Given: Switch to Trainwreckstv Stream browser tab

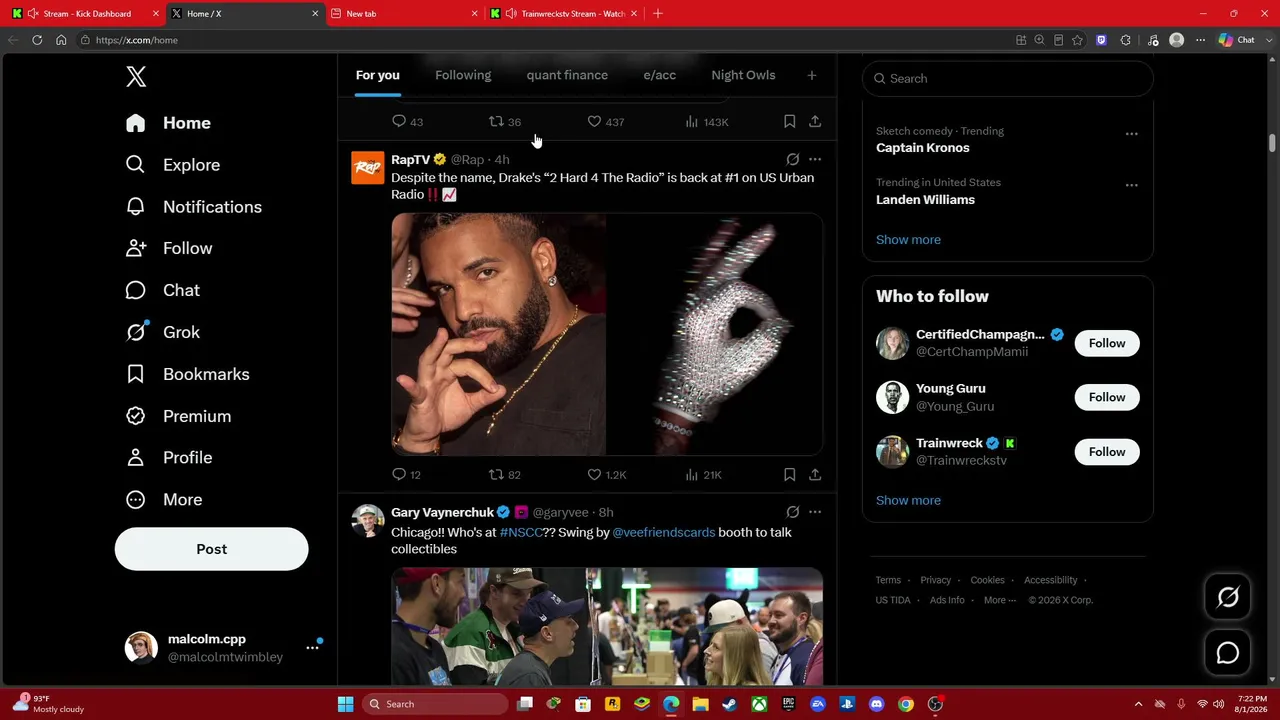Looking at the screenshot, I should coord(565,14).
